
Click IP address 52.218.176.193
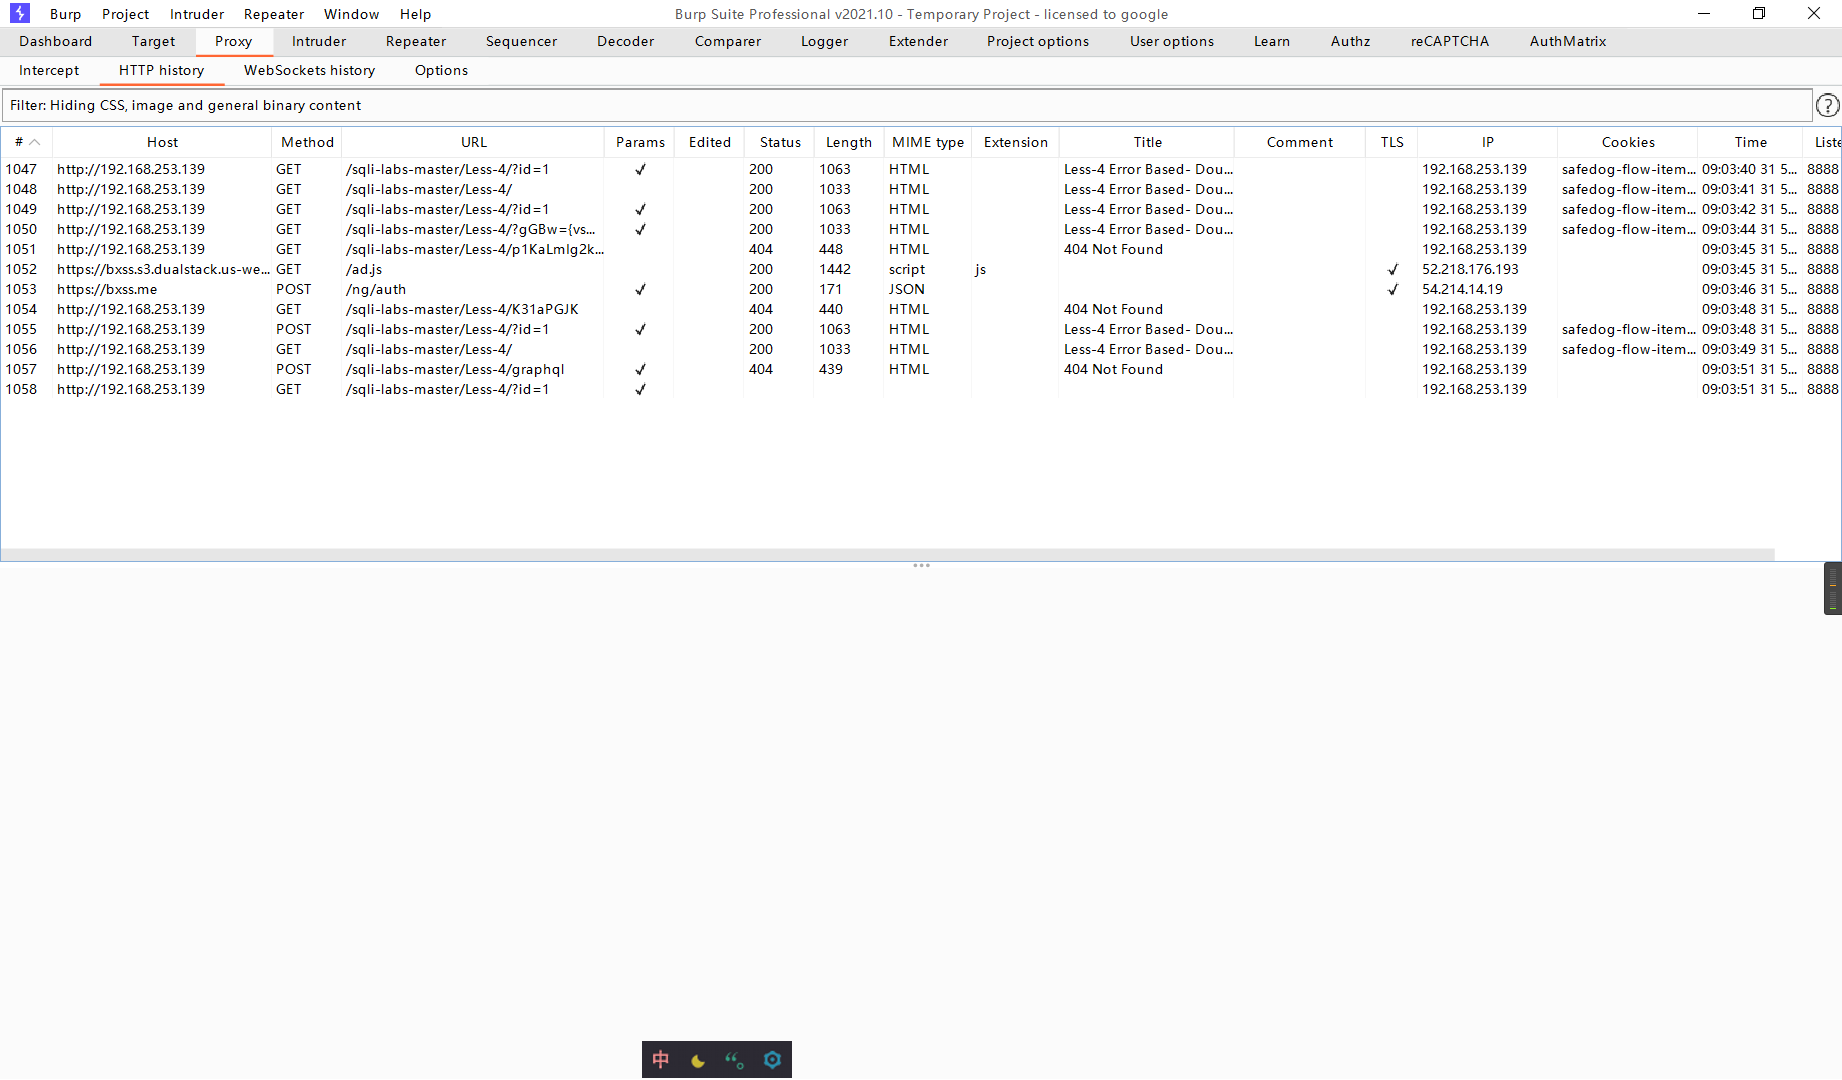(x=1470, y=269)
